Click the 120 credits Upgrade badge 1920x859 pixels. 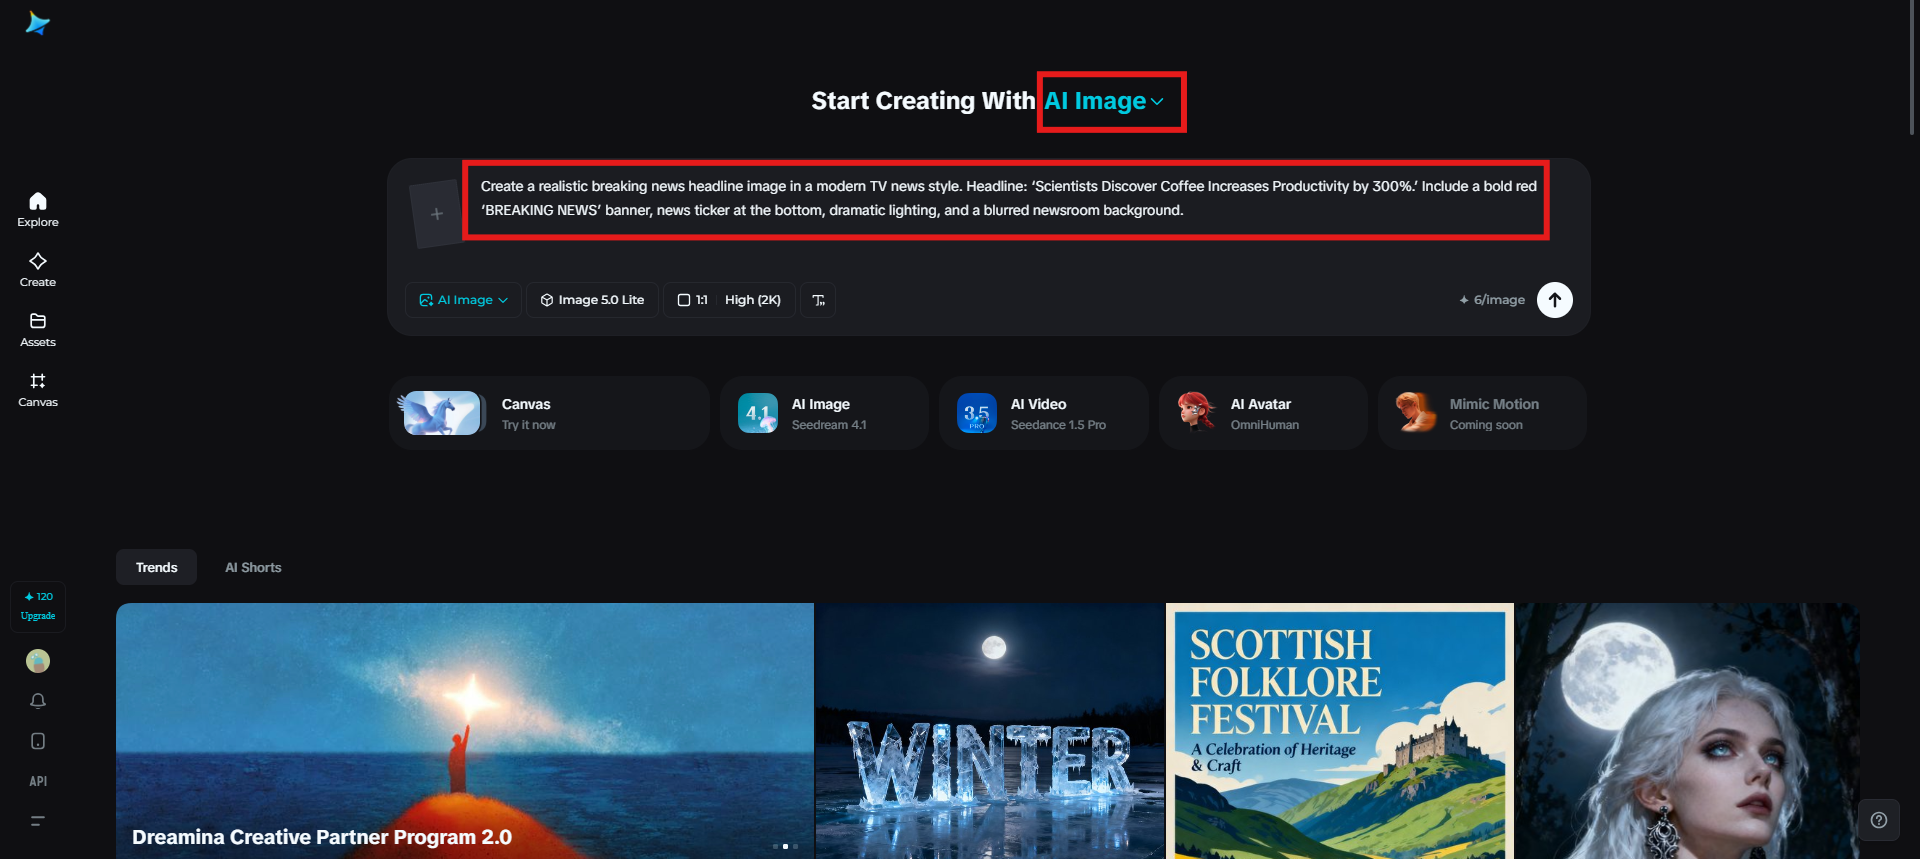(x=38, y=606)
